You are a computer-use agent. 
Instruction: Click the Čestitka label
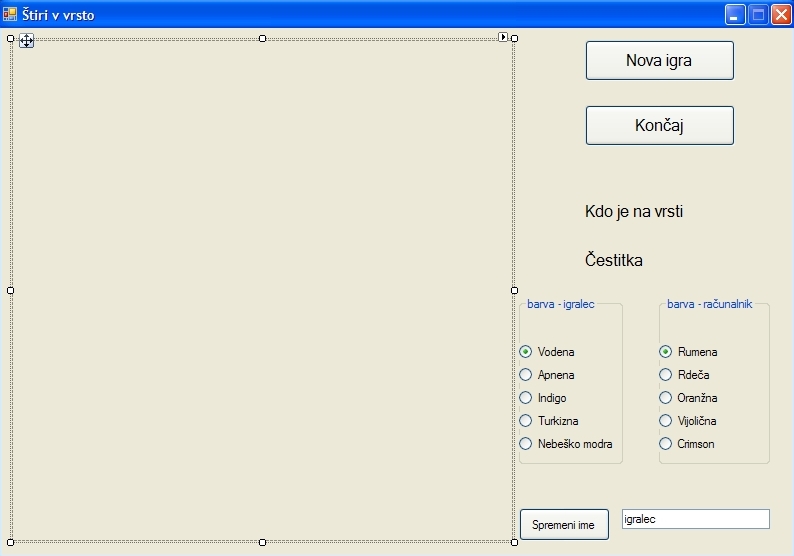pos(613,261)
